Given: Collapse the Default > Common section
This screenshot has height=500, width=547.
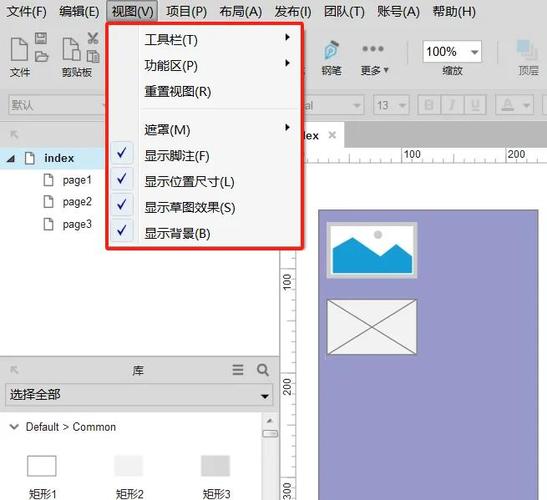Looking at the screenshot, I should point(14,427).
